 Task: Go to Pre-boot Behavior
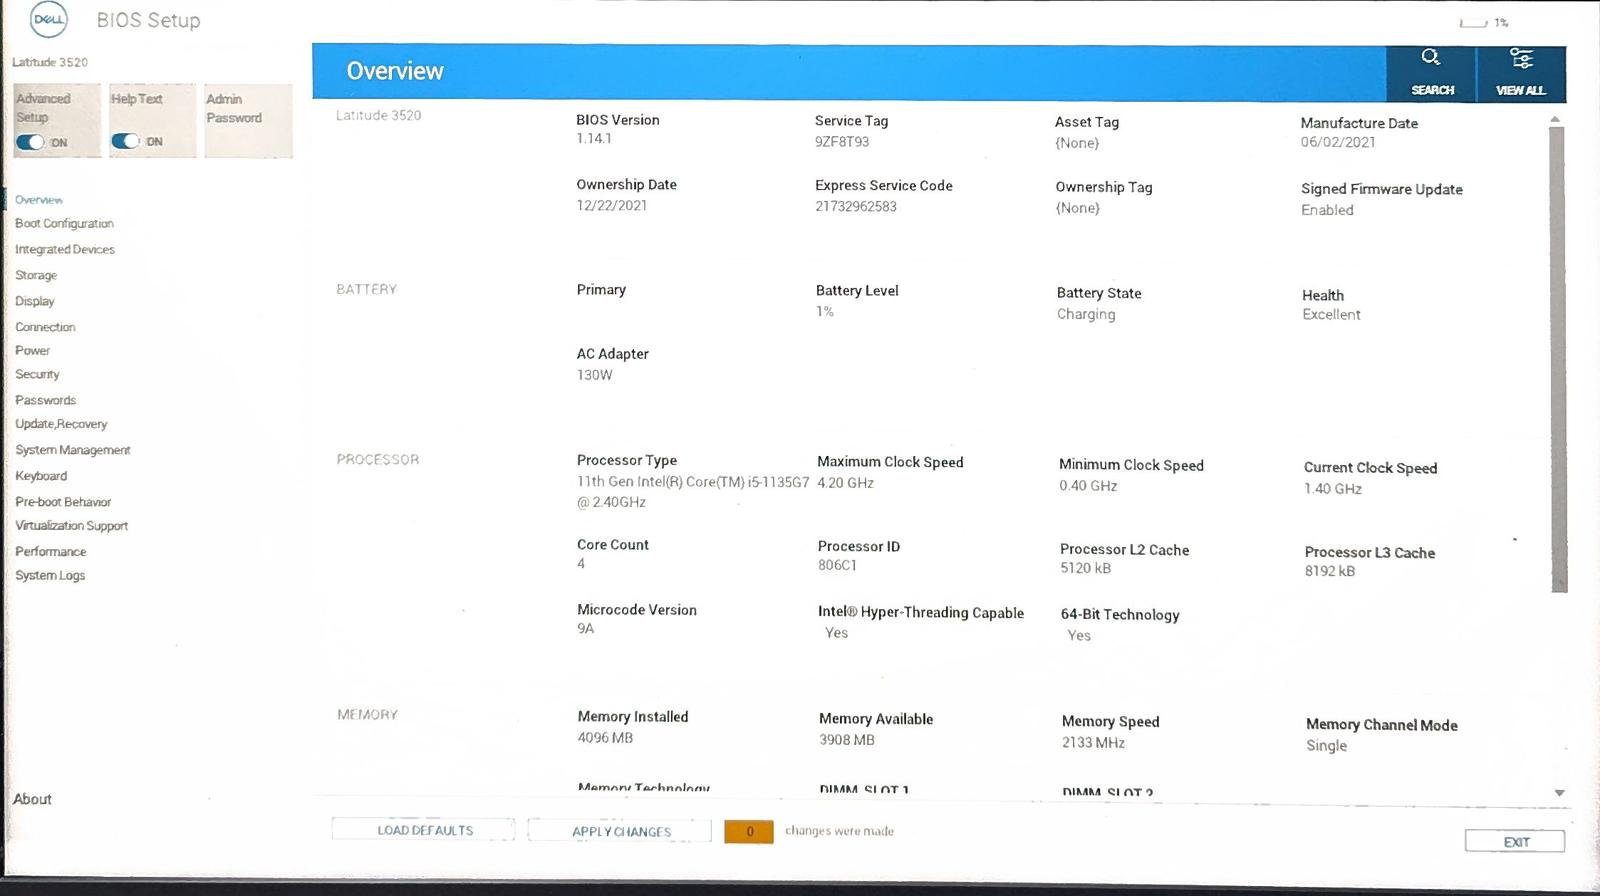[63, 502]
